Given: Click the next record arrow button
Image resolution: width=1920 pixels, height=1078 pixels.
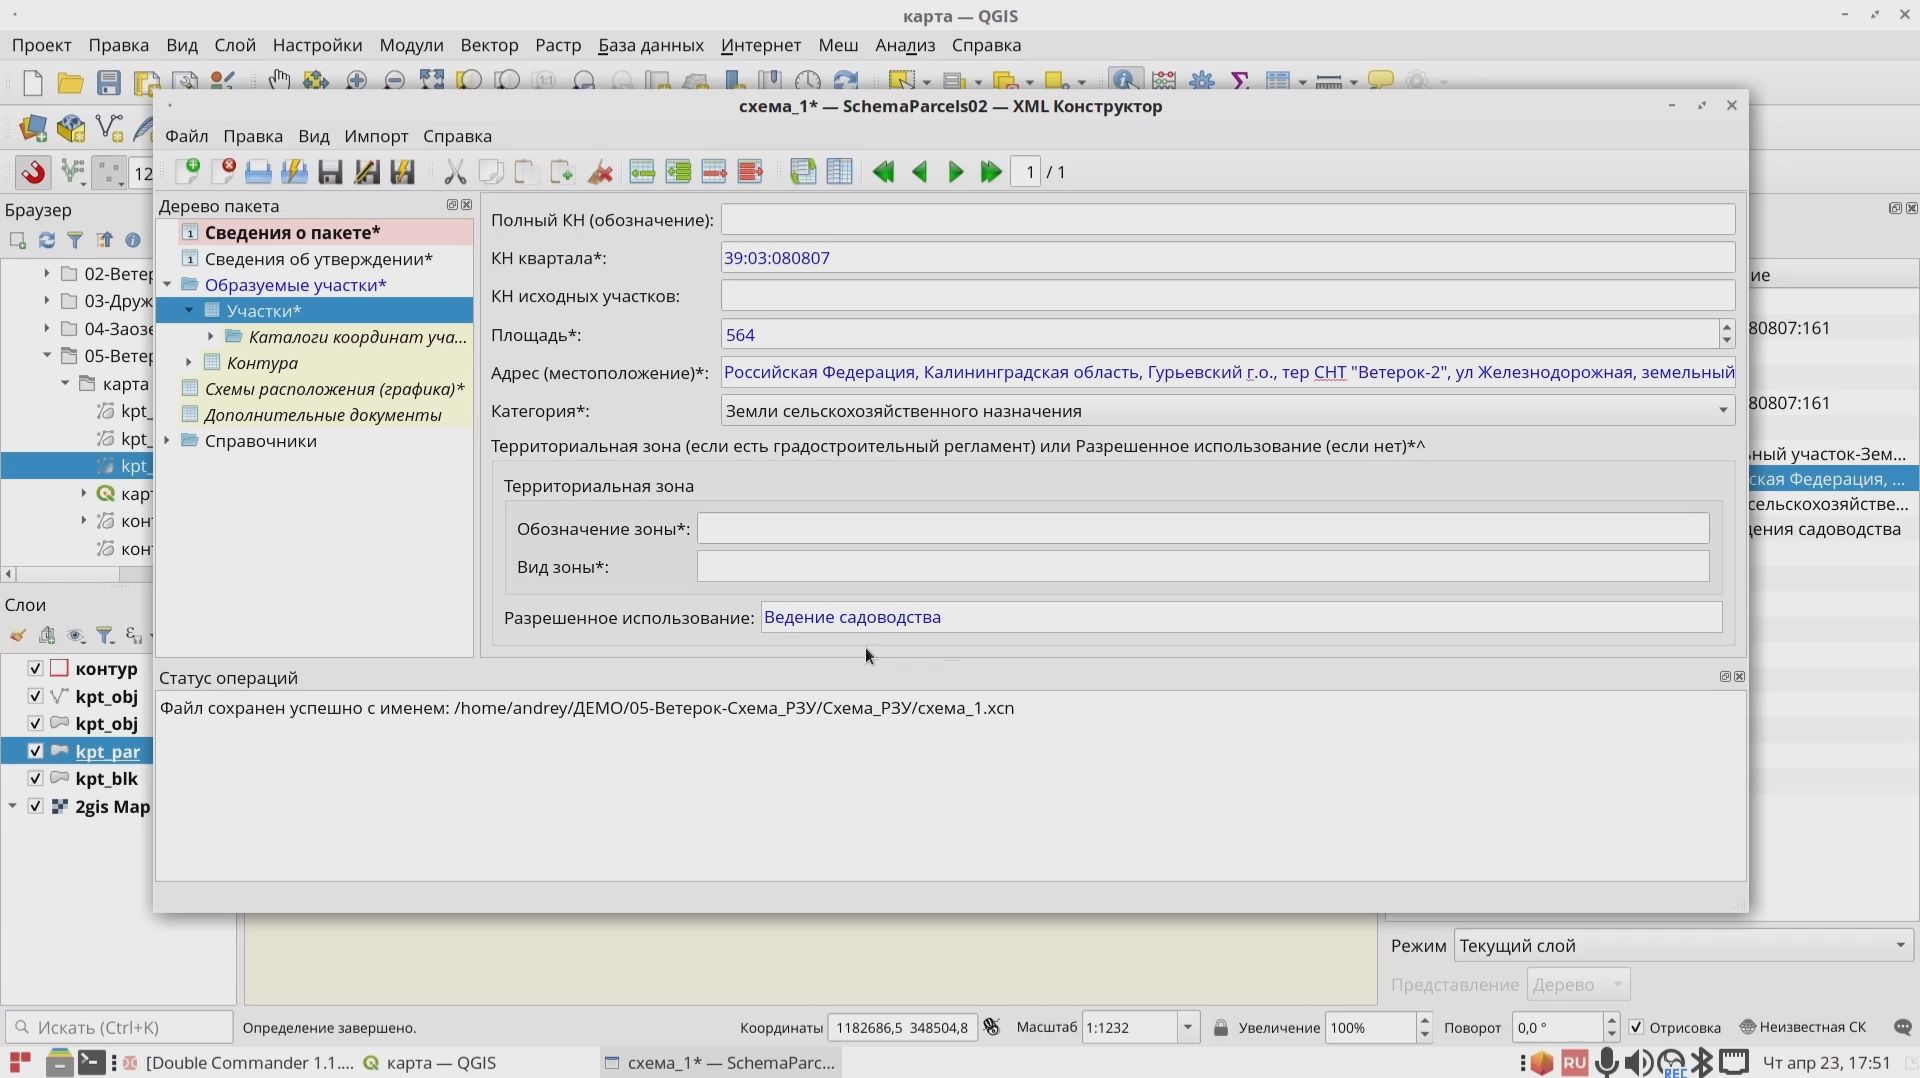Looking at the screenshot, I should coord(955,171).
